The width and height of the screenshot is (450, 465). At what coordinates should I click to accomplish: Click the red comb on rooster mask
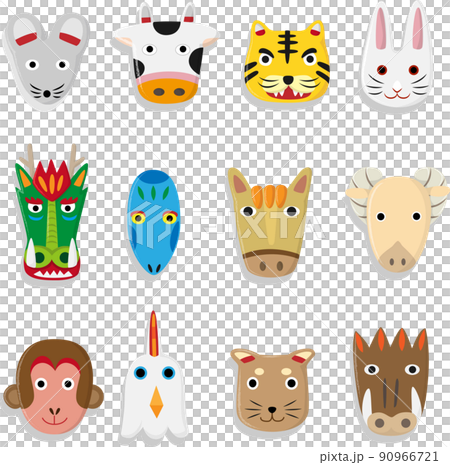coord(153,334)
